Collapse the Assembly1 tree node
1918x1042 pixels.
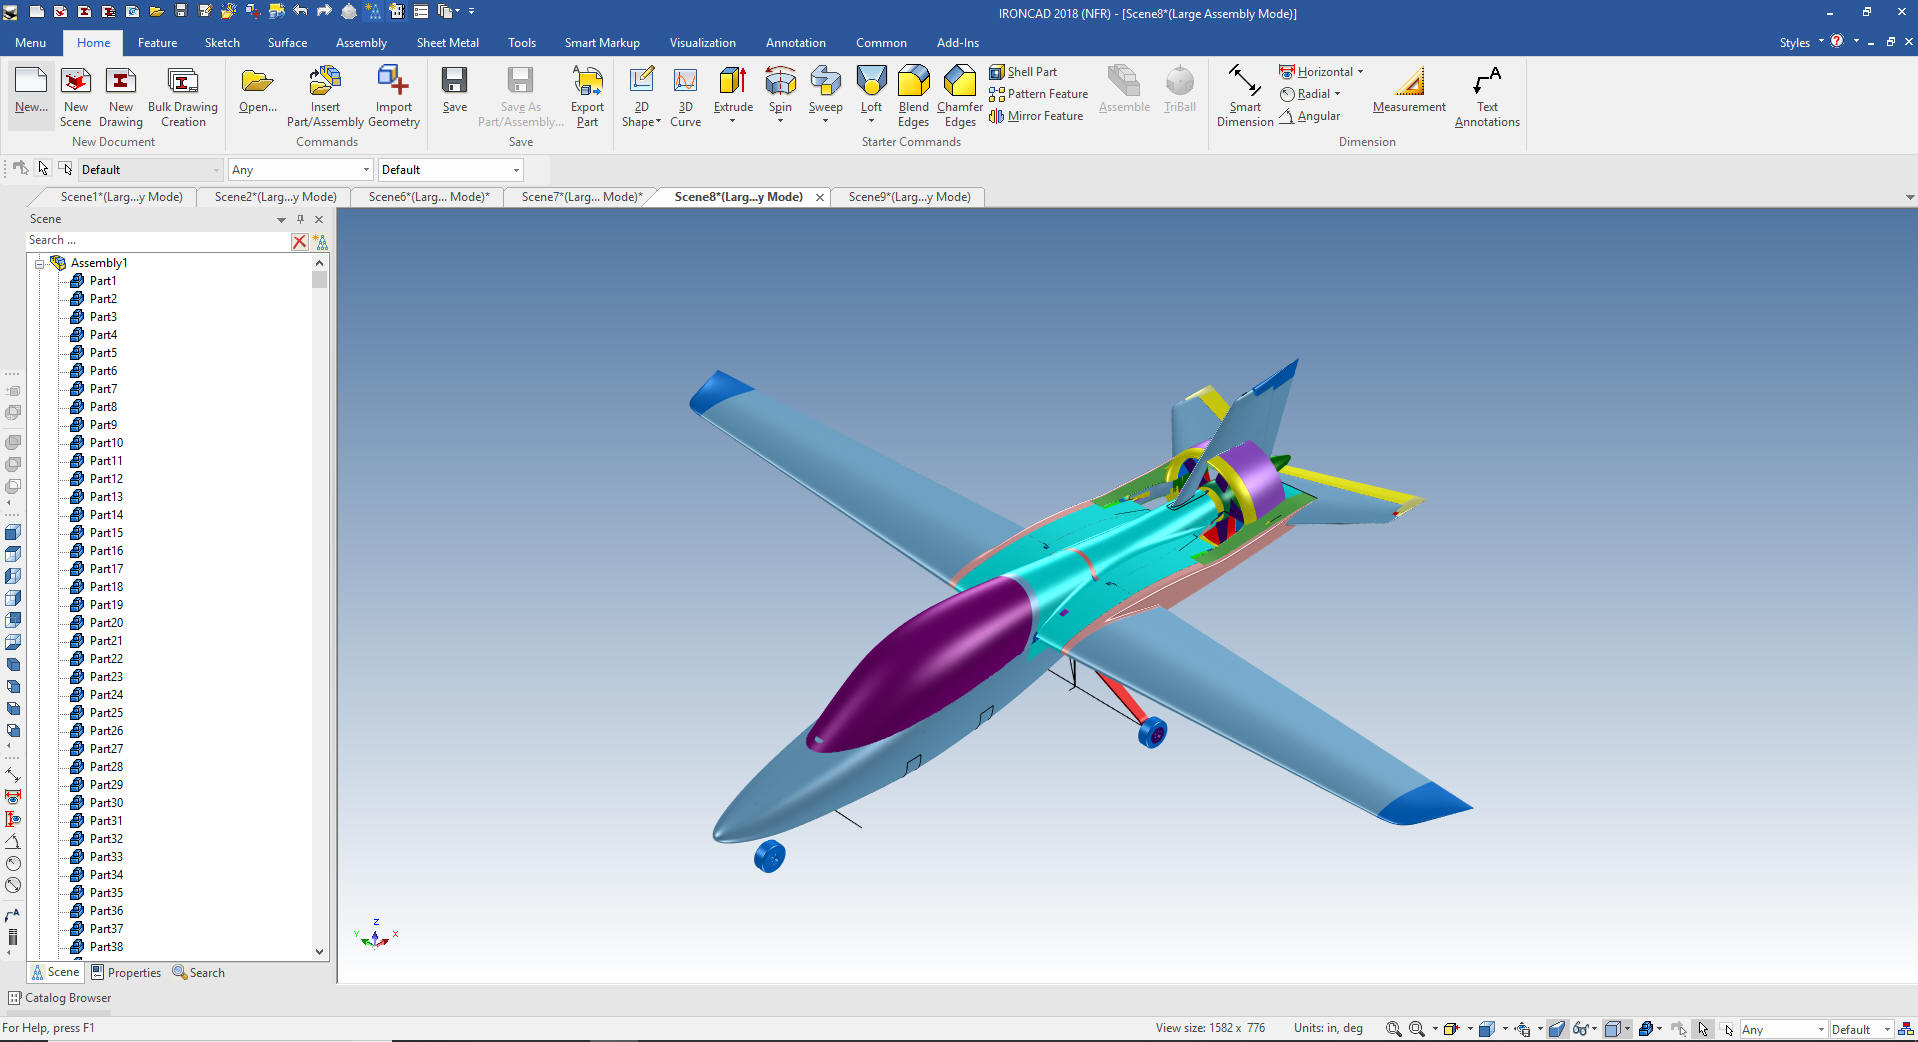(40, 263)
